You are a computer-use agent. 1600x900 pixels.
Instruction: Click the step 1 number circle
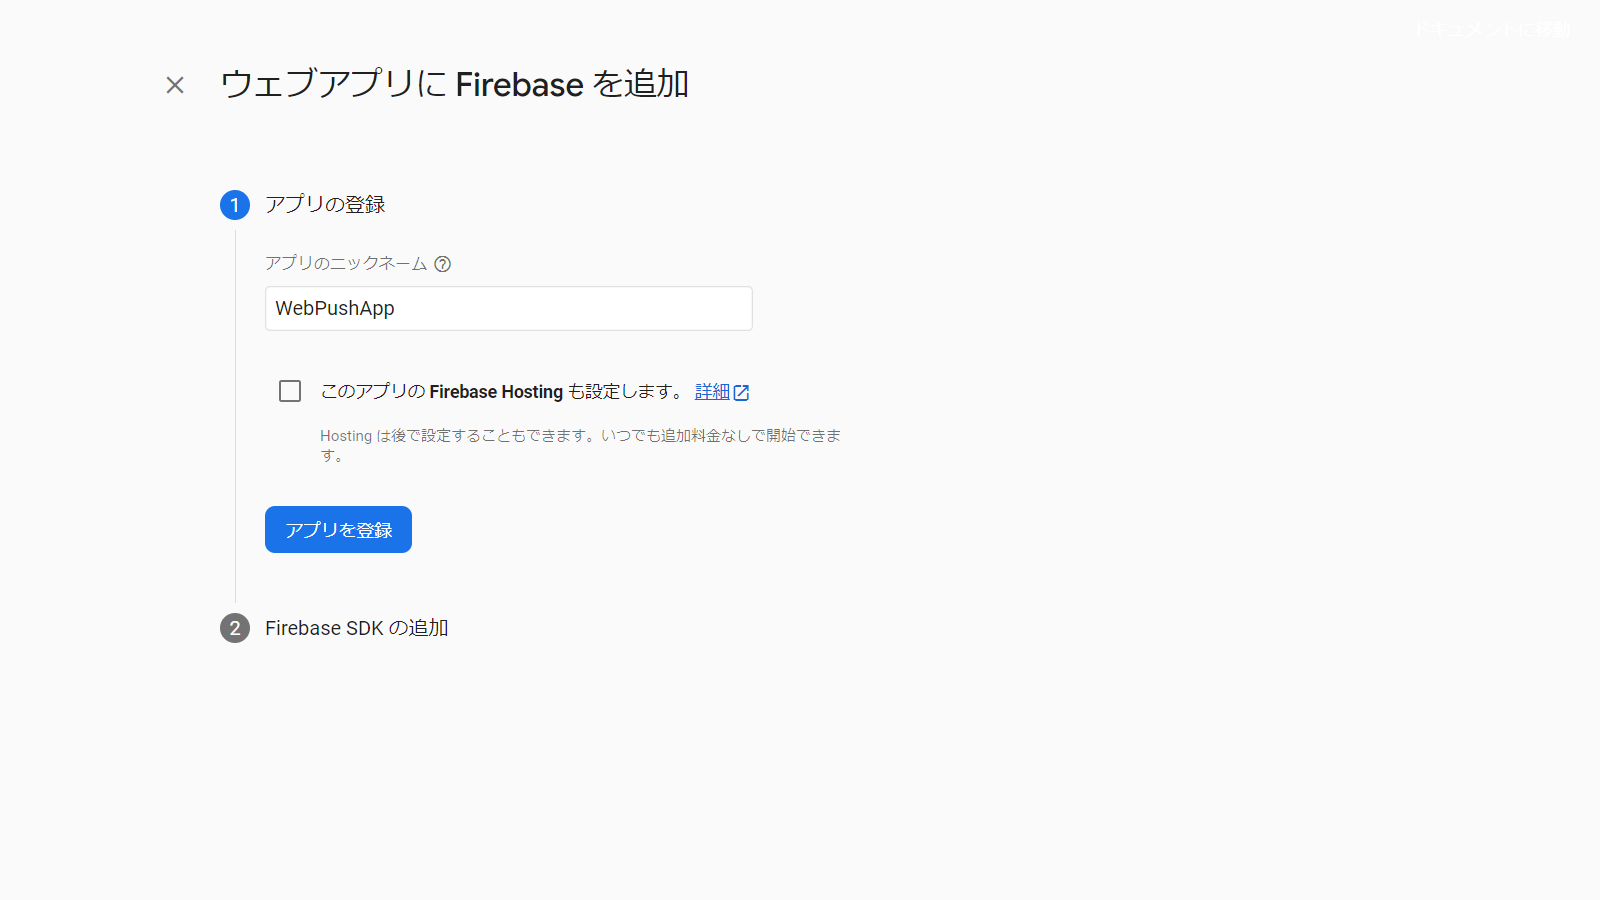235,205
